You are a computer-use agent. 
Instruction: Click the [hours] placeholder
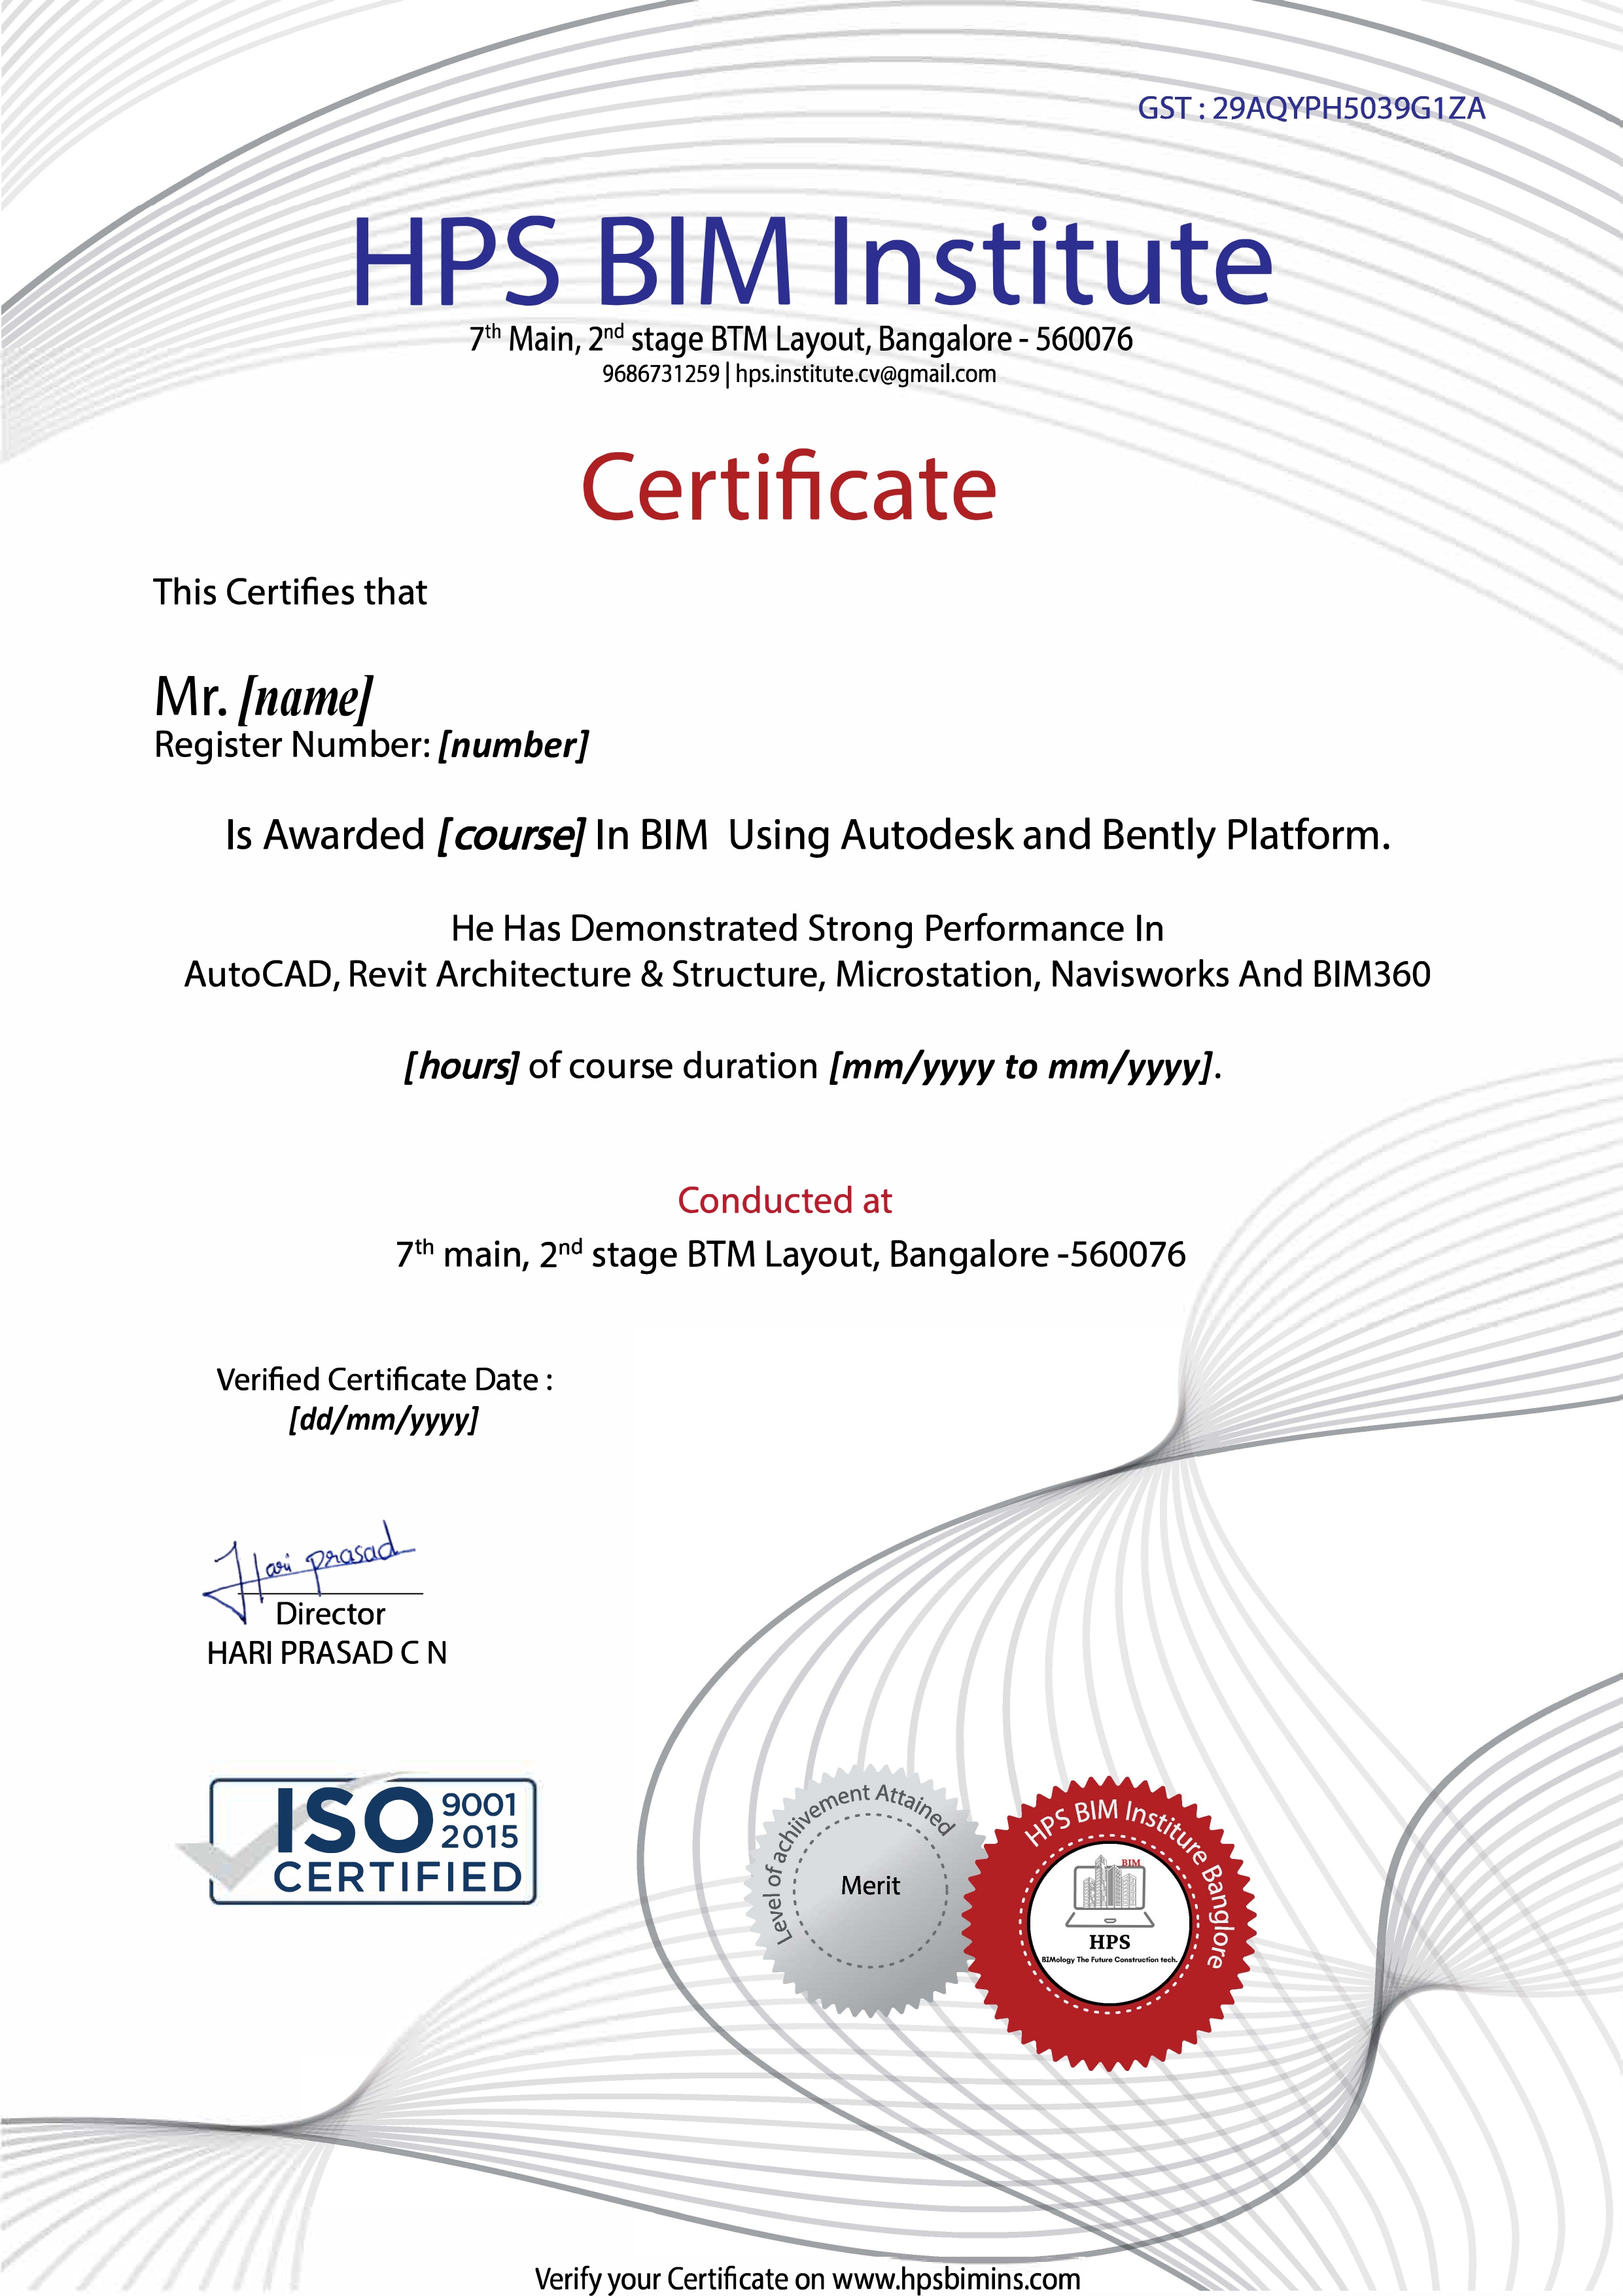(x=461, y=1066)
